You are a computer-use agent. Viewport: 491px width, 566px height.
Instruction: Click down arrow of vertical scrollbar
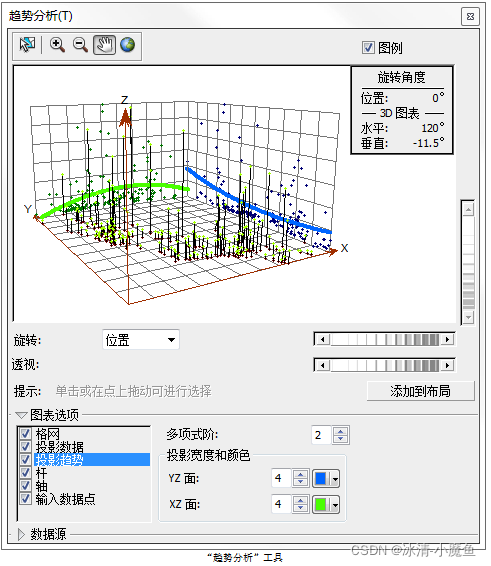[469, 317]
